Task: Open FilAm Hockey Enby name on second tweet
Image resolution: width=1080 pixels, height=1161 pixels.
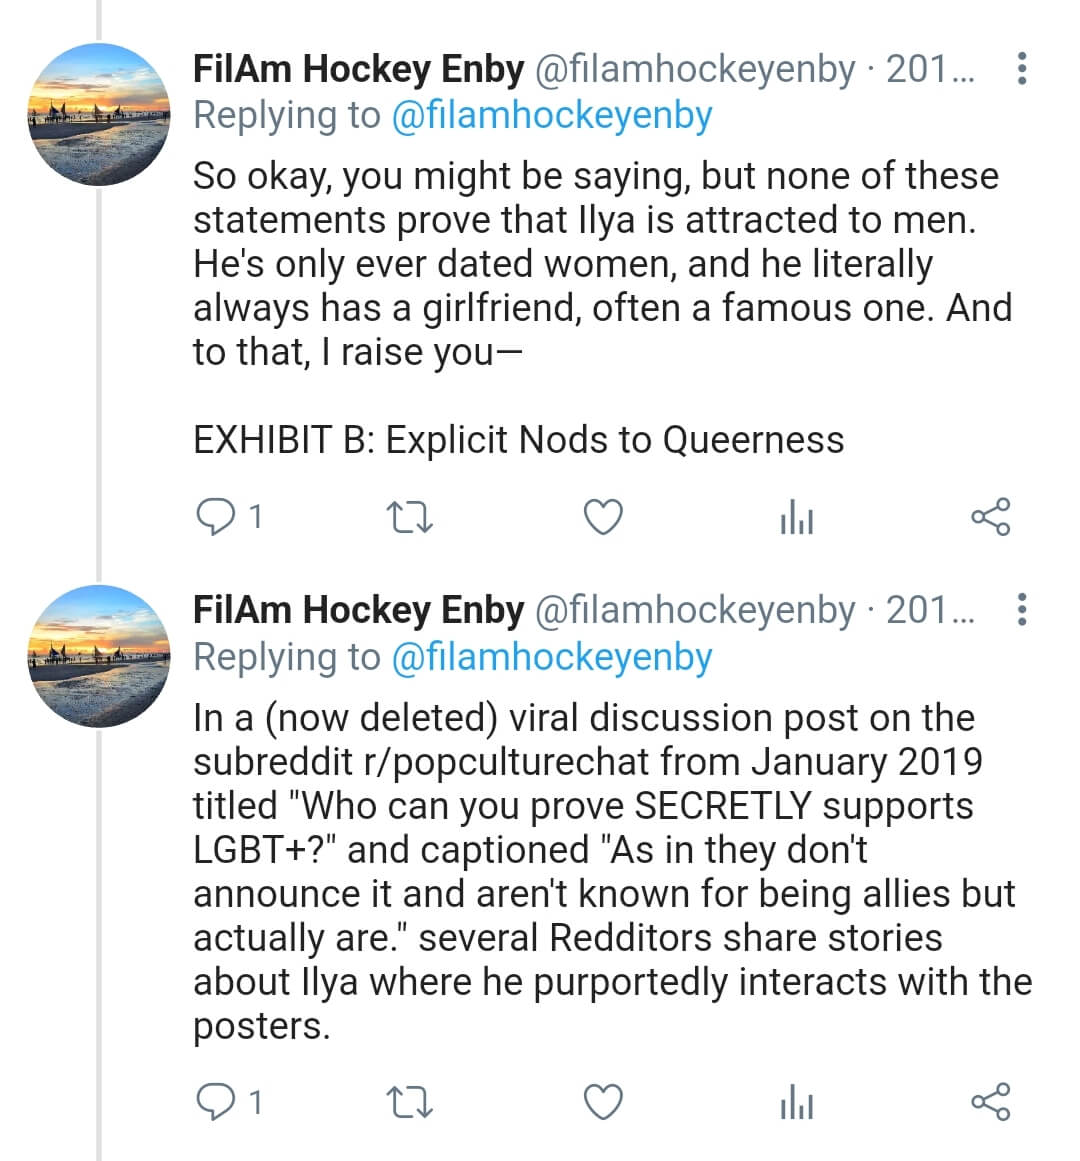Action: (x=358, y=610)
